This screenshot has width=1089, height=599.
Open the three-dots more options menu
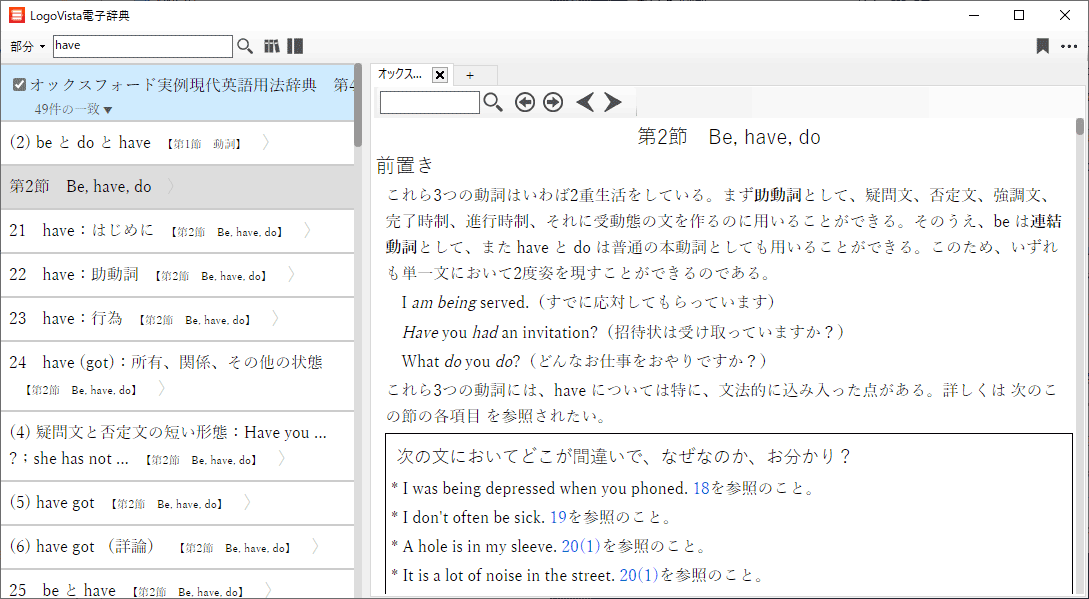pos(1069,46)
